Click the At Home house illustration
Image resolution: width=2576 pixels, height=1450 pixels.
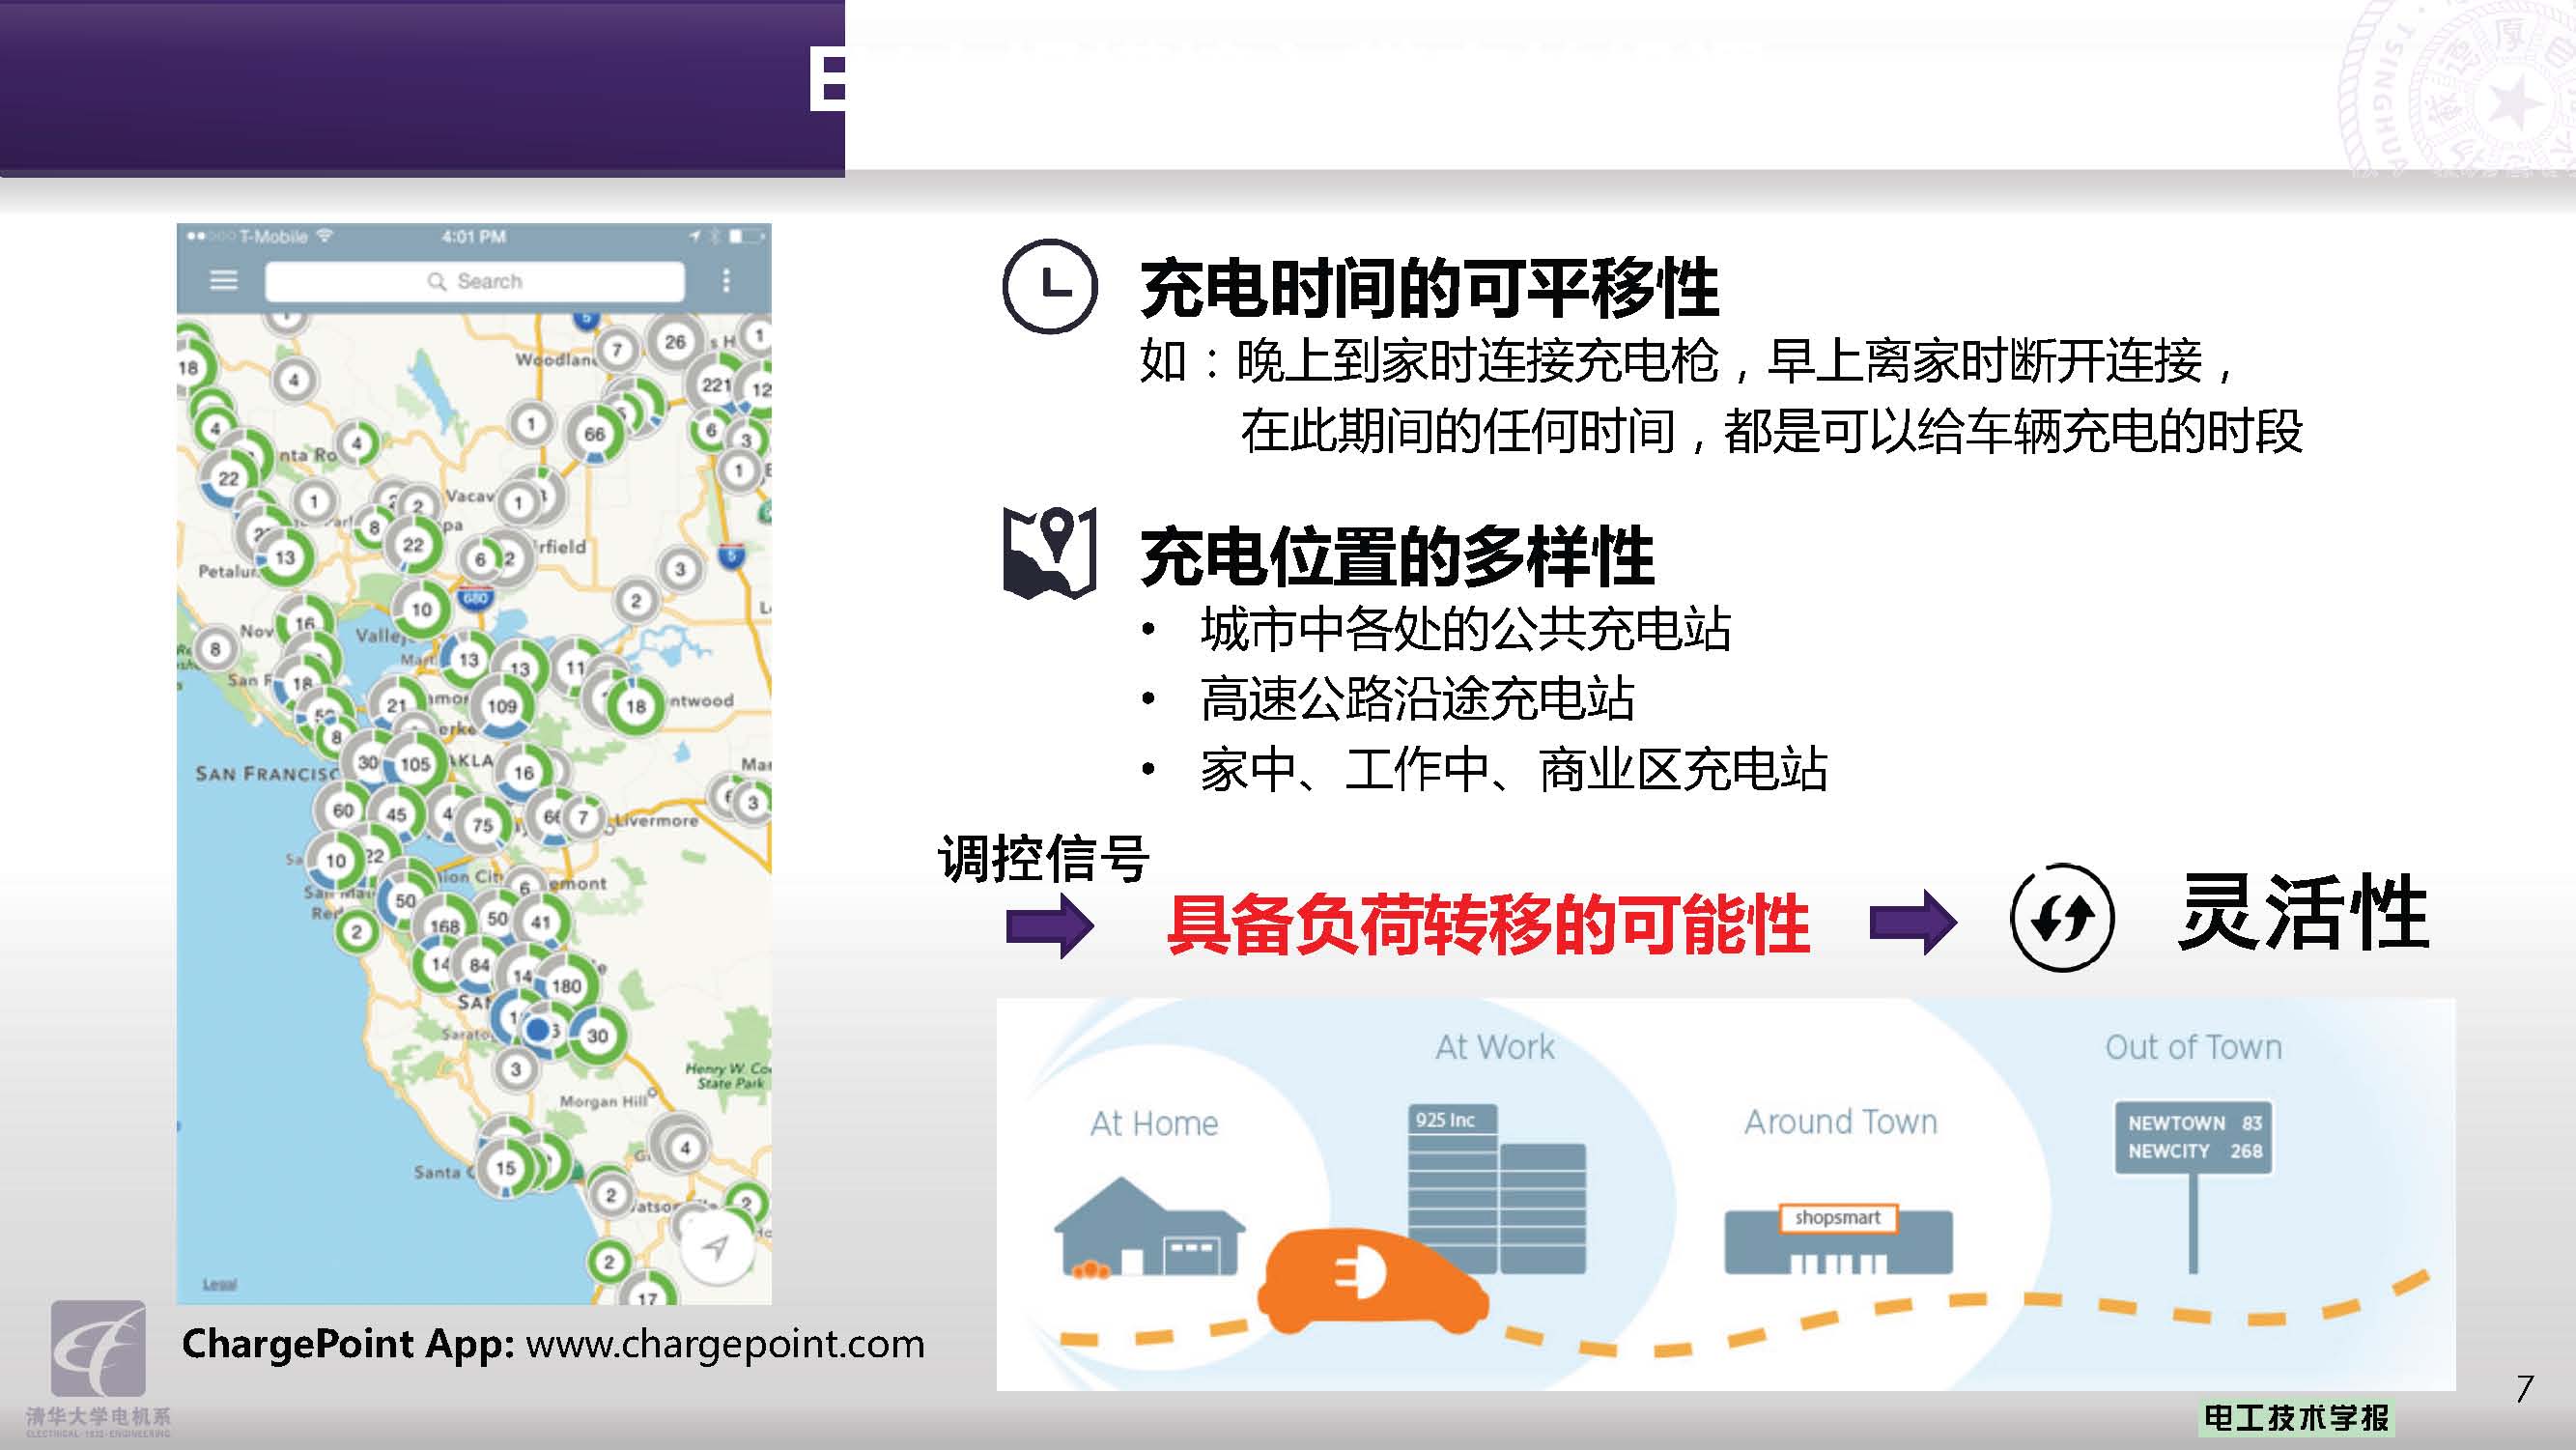click(1150, 1227)
